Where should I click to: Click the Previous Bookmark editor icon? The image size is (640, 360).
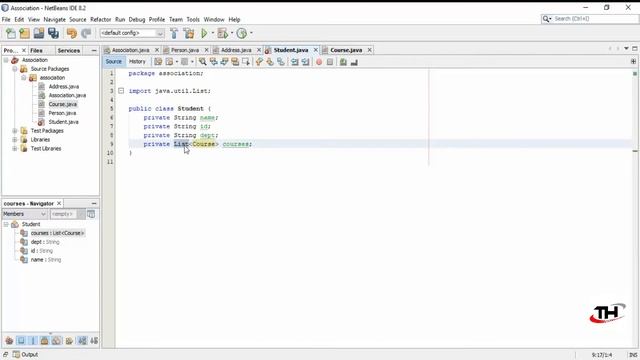tap(259, 62)
